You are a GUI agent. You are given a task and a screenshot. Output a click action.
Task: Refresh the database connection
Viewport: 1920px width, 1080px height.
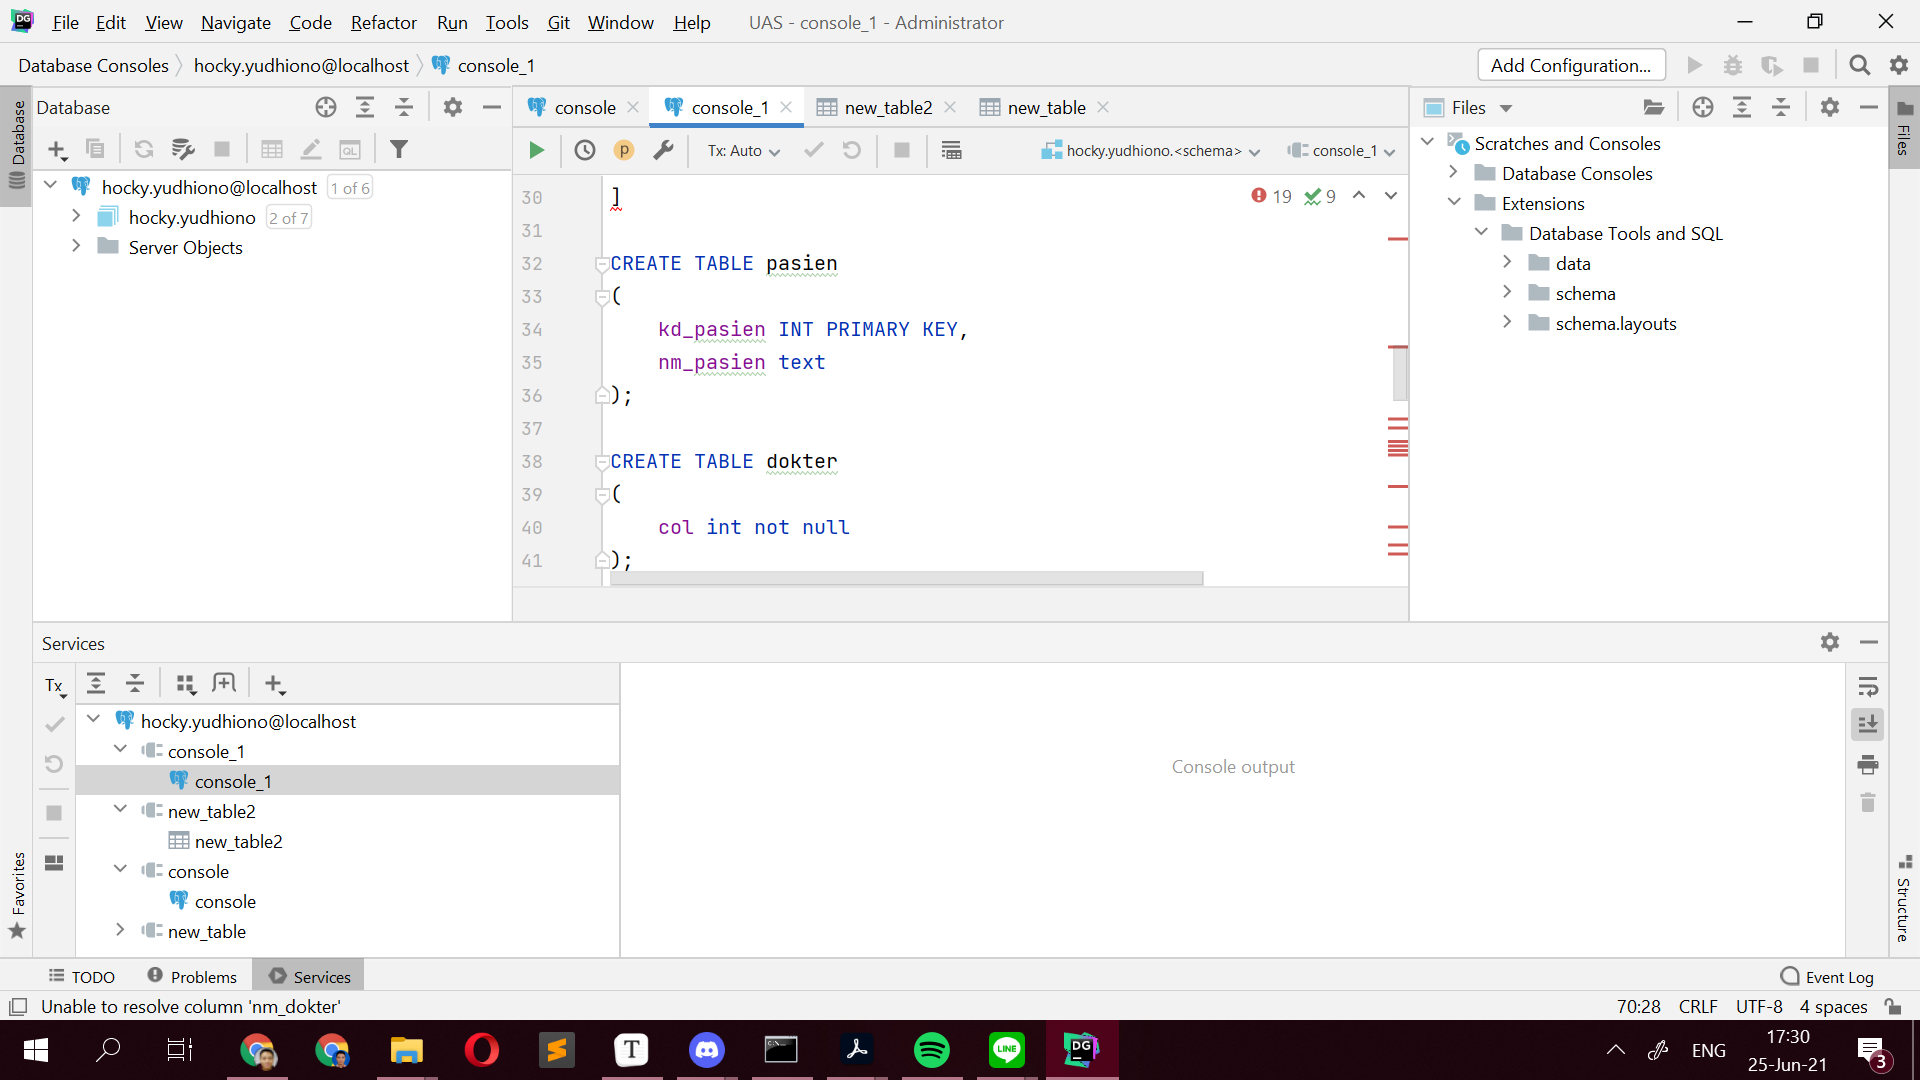pyautogui.click(x=144, y=149)
